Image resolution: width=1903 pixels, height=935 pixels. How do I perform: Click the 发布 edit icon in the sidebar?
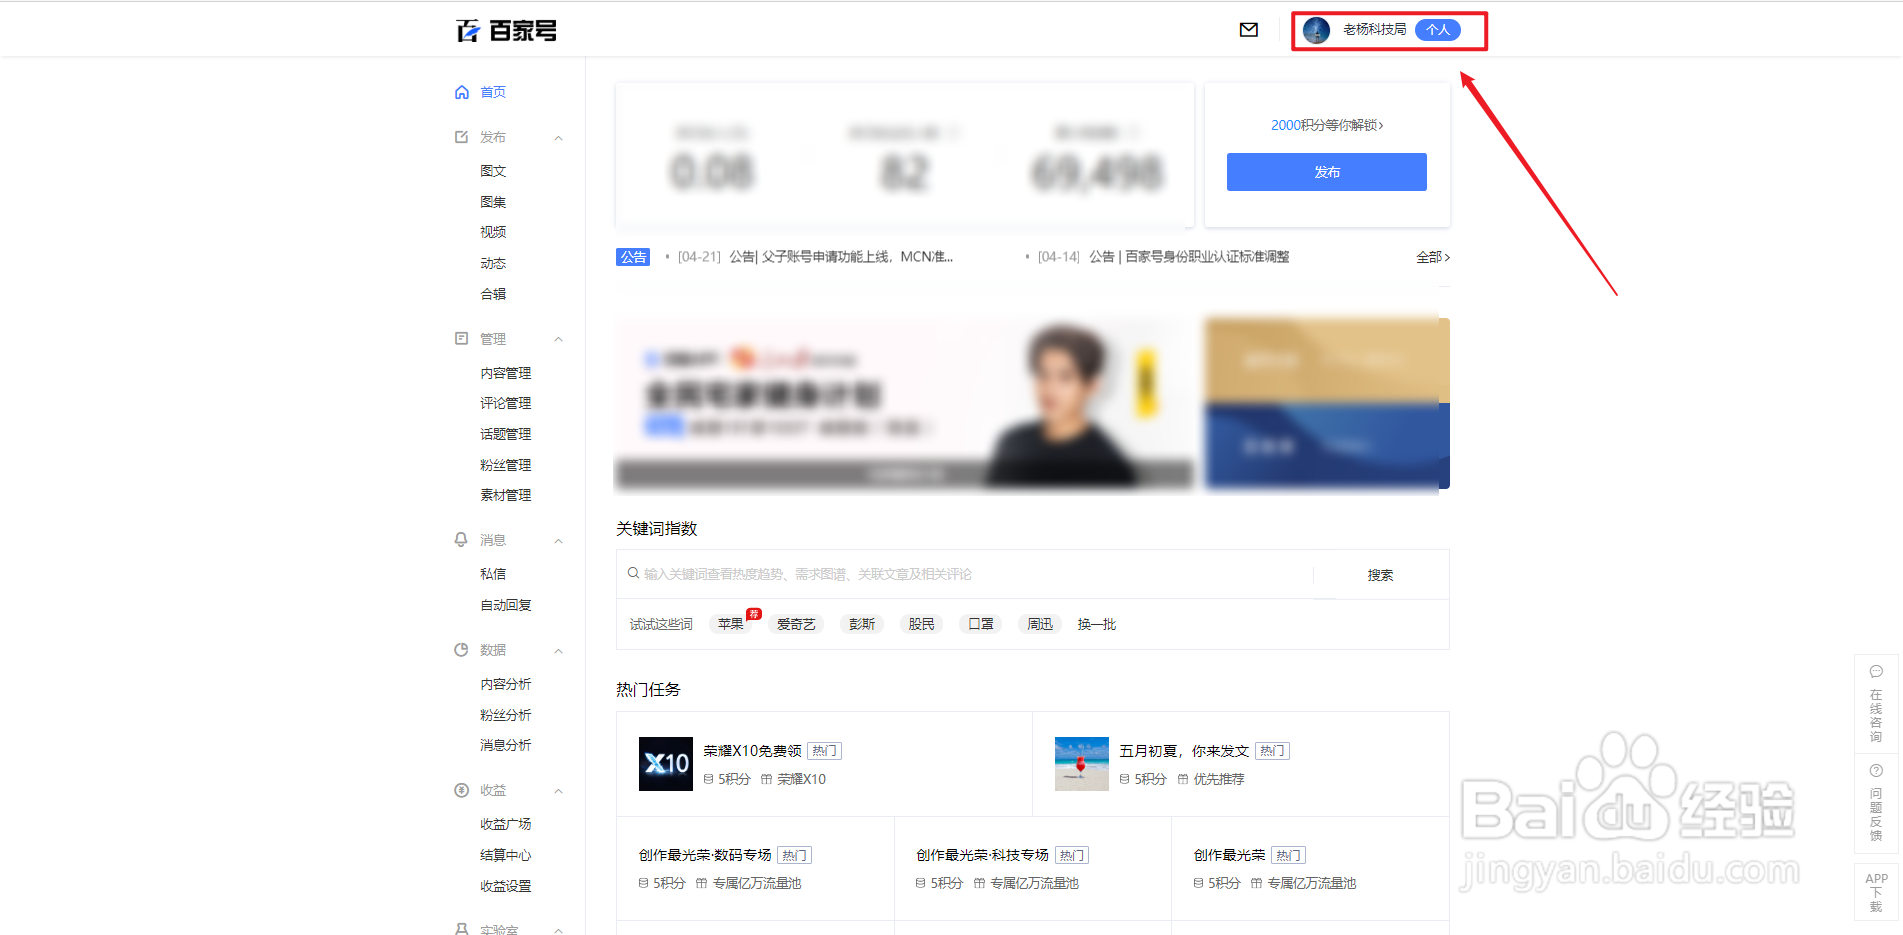click(x=461, y=137)
